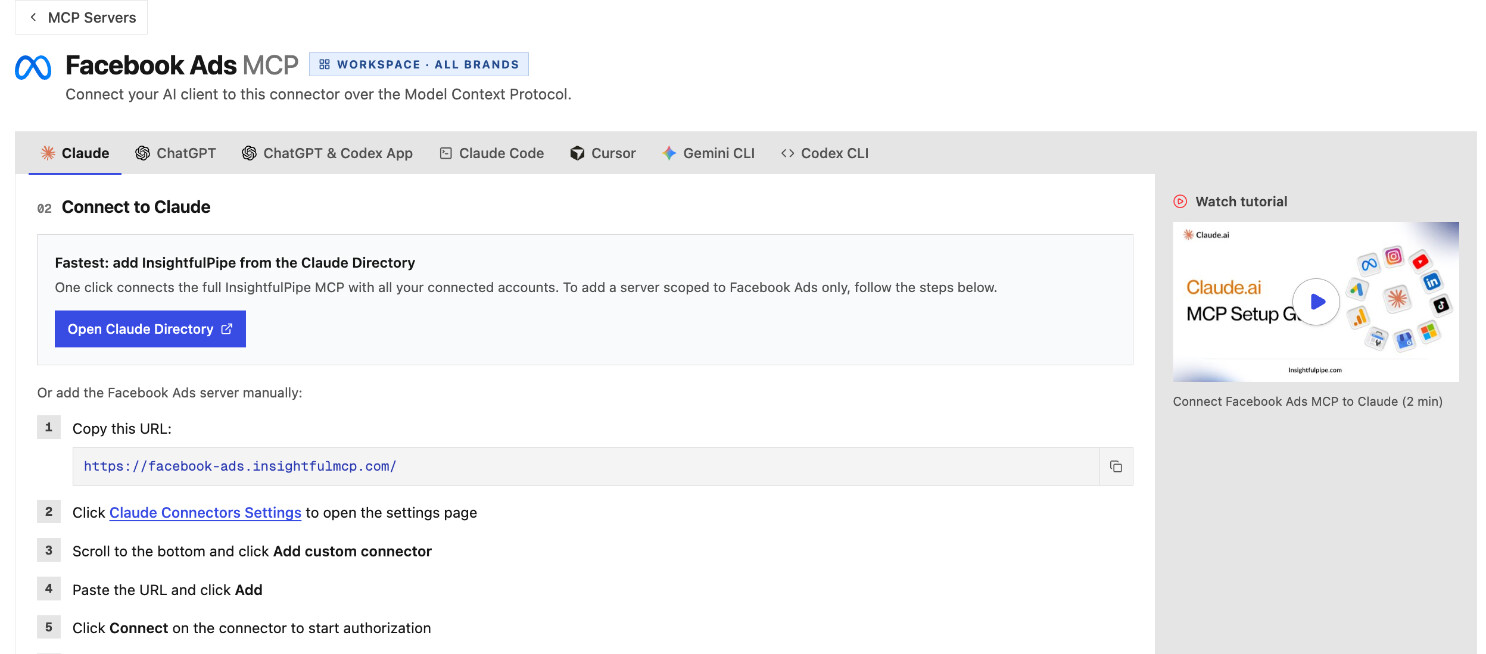
Task: Click the Connect Facebook Ads MCP caption
Action: 1308,401
